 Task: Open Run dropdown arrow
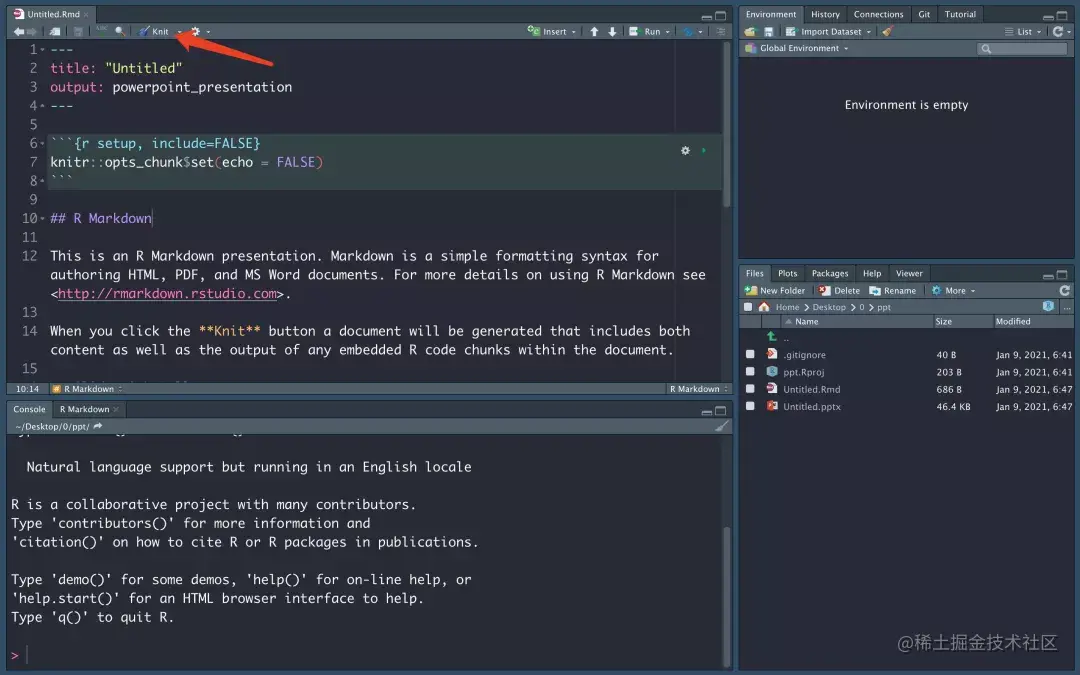[x=667, y=32]
